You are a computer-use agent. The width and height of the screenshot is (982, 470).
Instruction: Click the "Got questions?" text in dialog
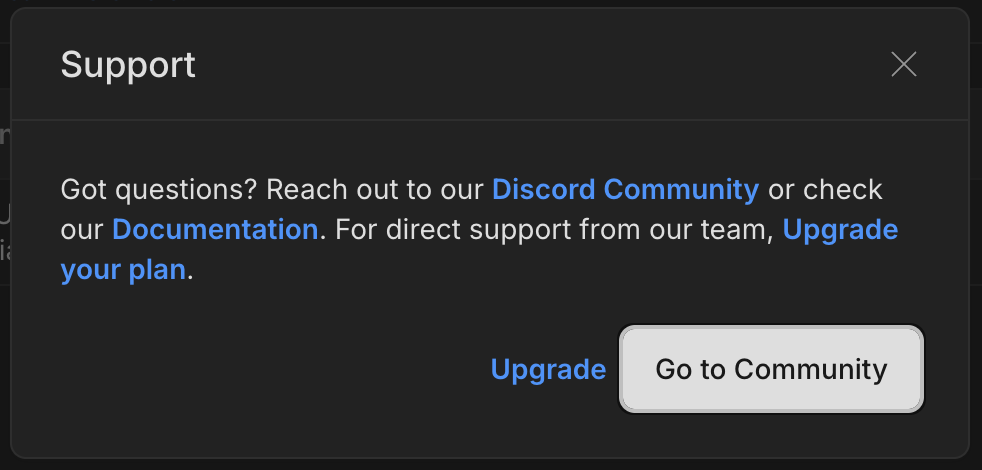pyautogui.click(x=159, y=189)
